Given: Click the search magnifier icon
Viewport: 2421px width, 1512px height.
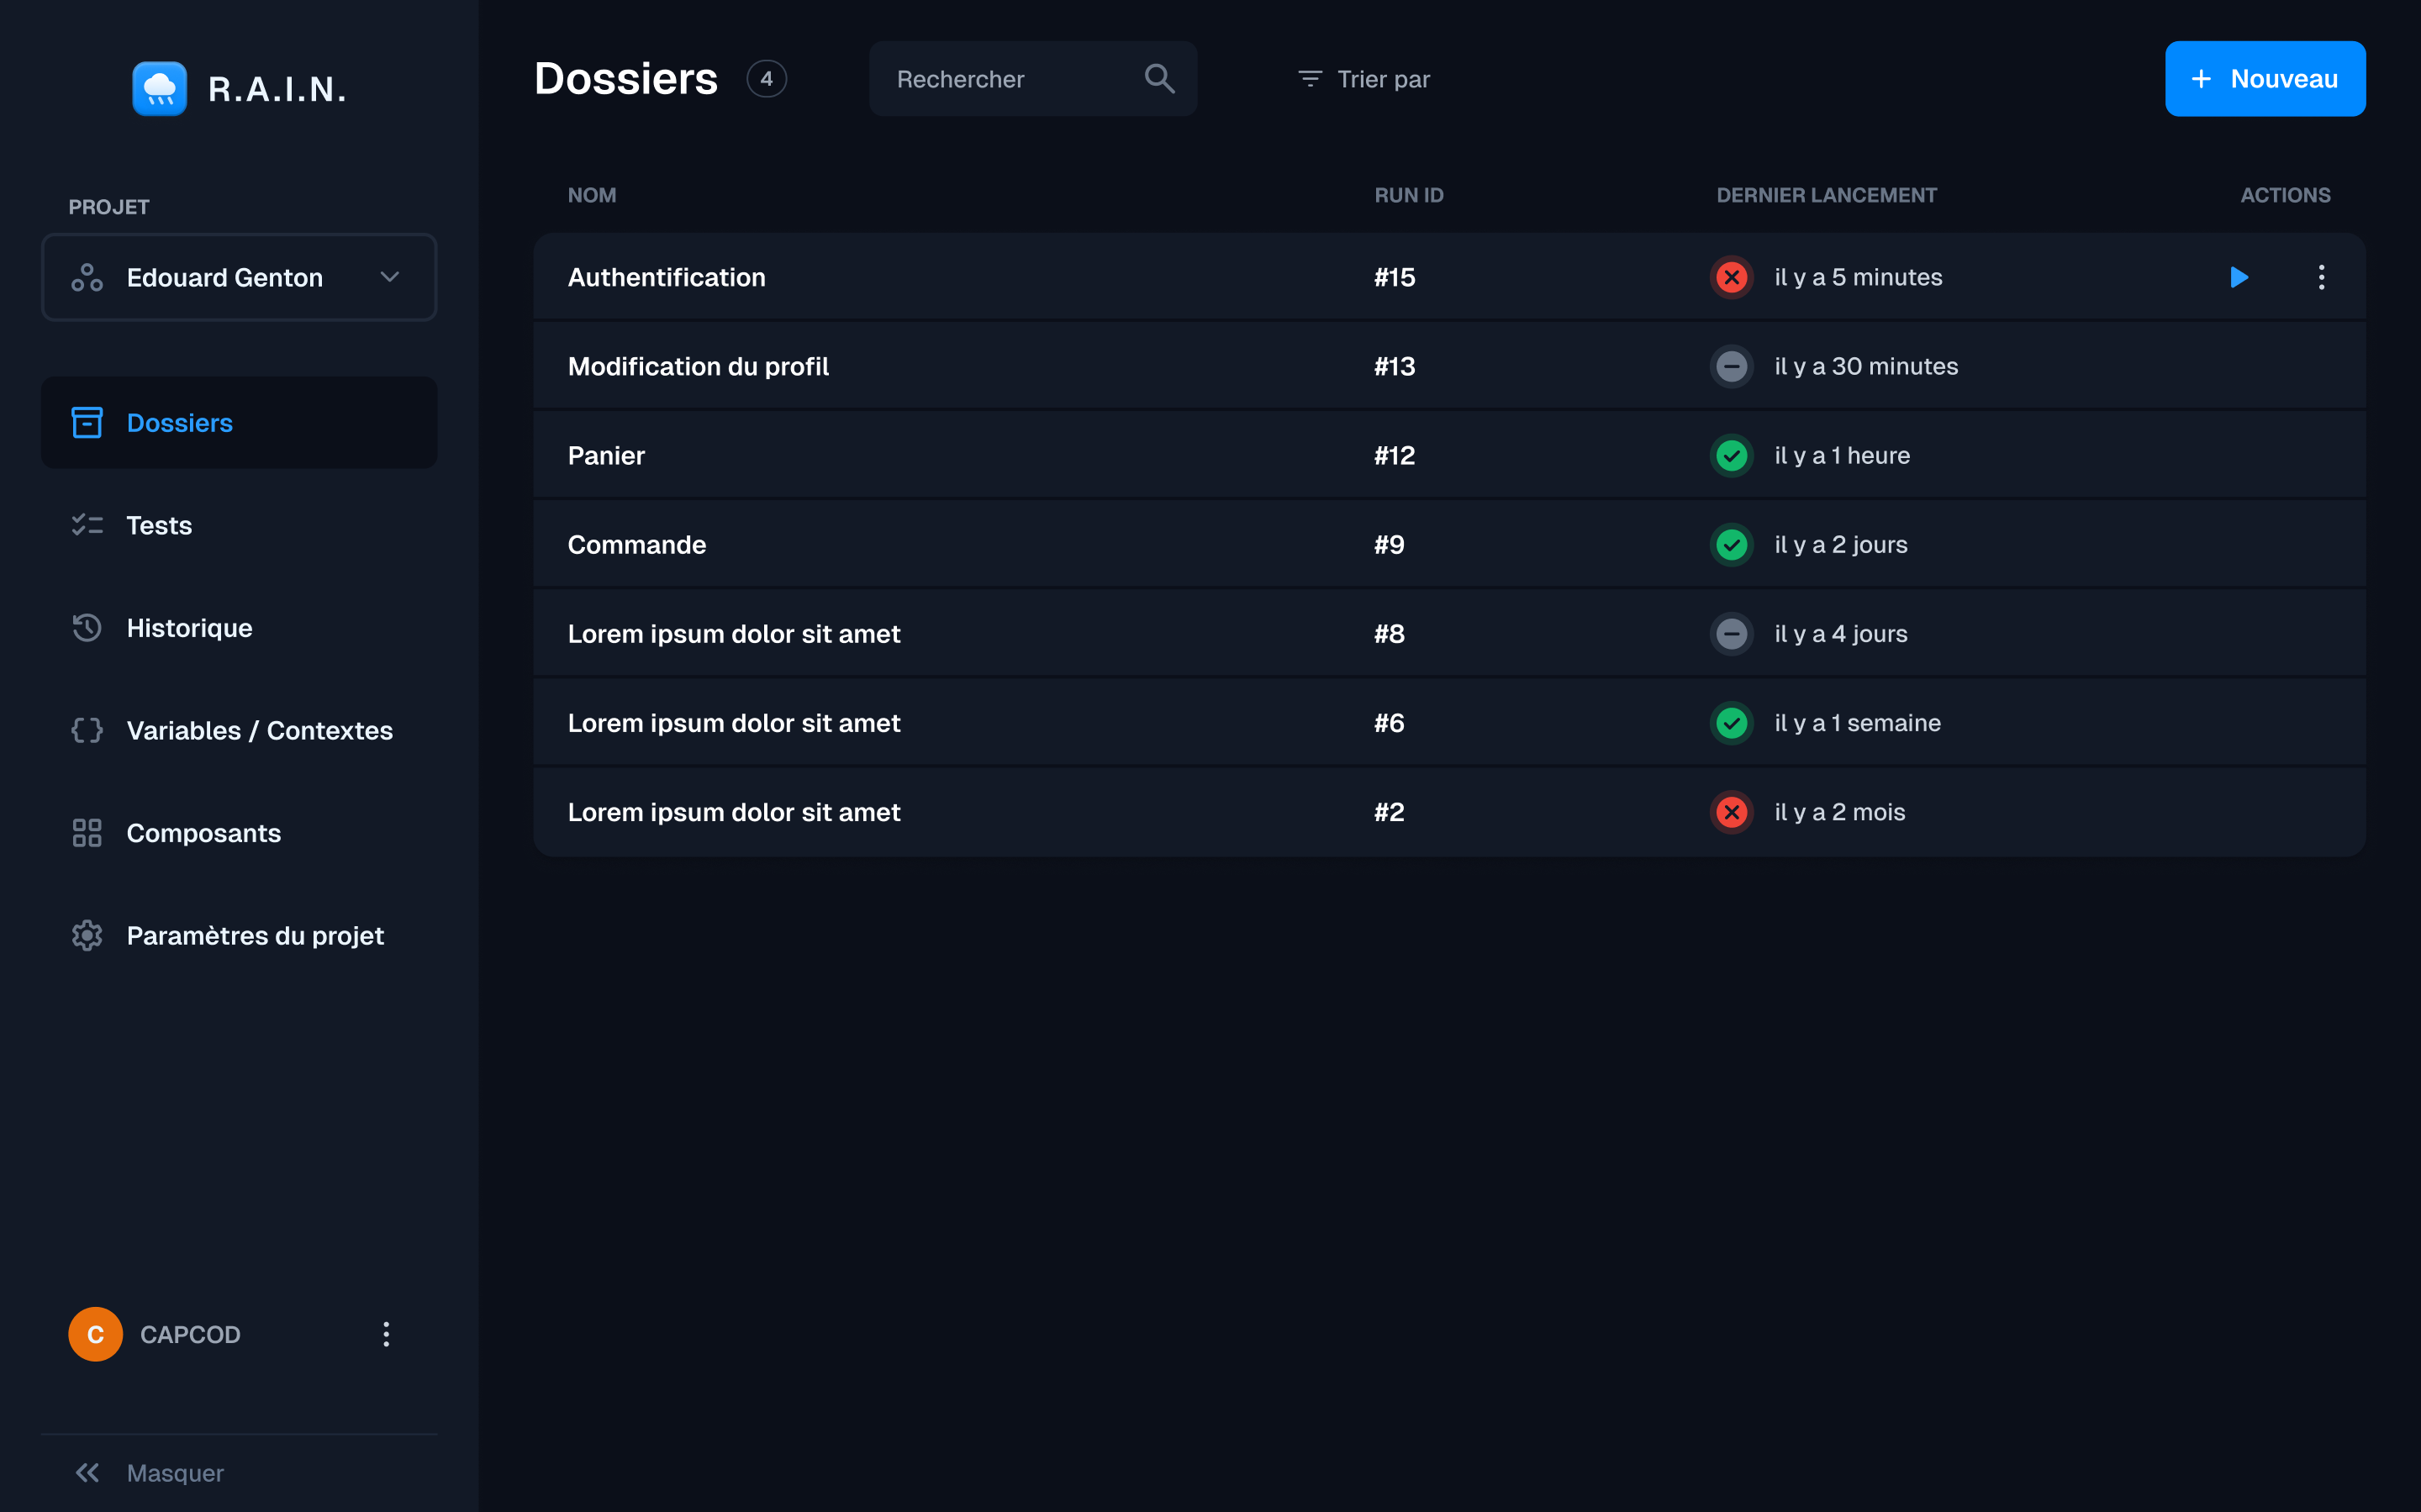Looking at the screenshot, I should point(1159,78).
